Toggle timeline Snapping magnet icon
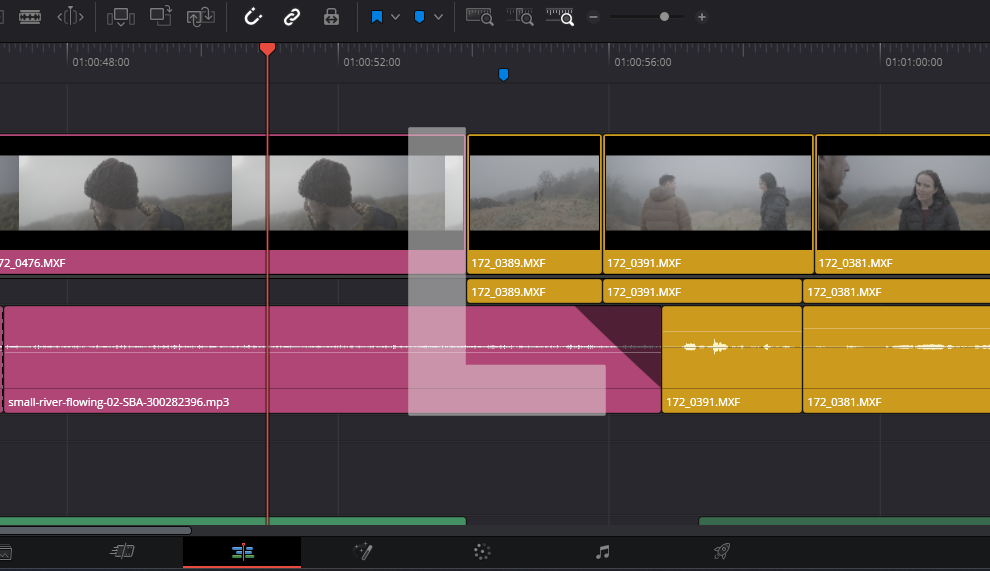 coord(253,17)
